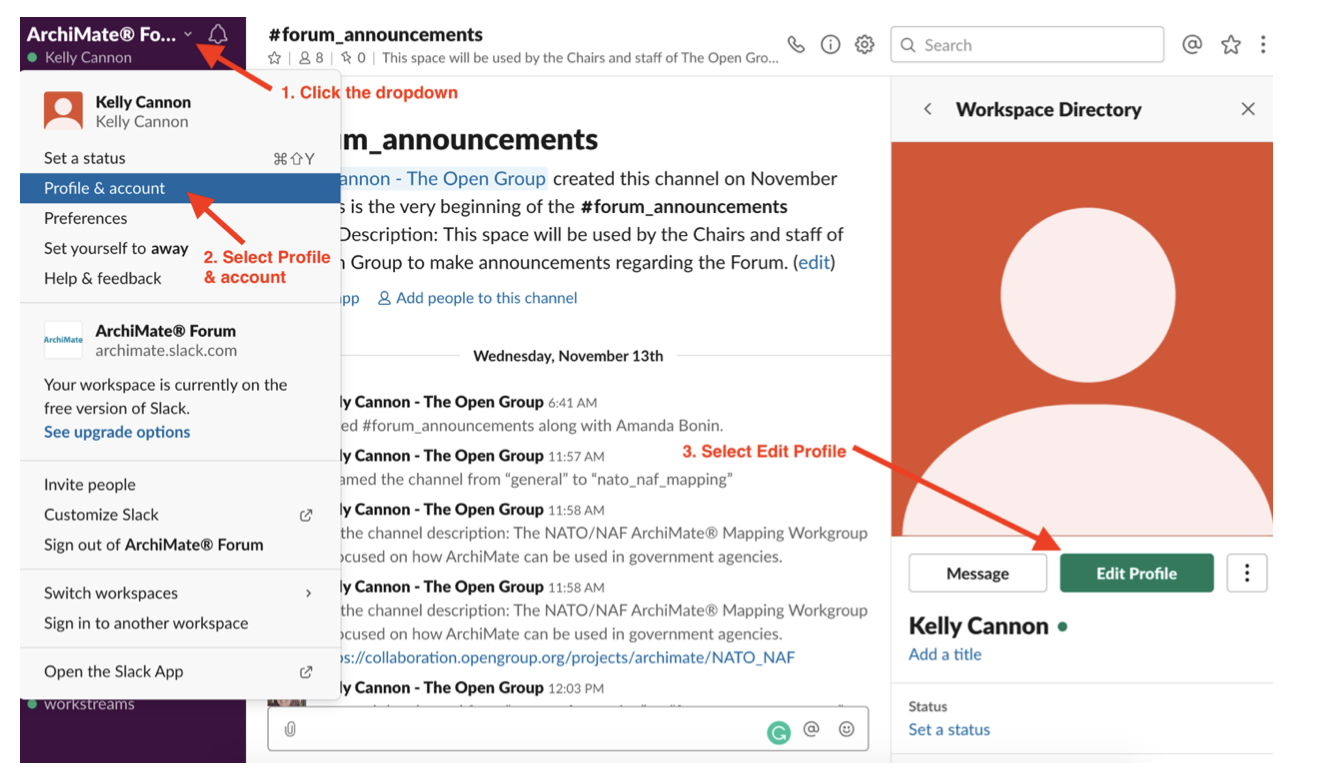Viewport: 1336px width, 766px height.
Task: Click the Edit Profile button
Action: (1137, 572)
